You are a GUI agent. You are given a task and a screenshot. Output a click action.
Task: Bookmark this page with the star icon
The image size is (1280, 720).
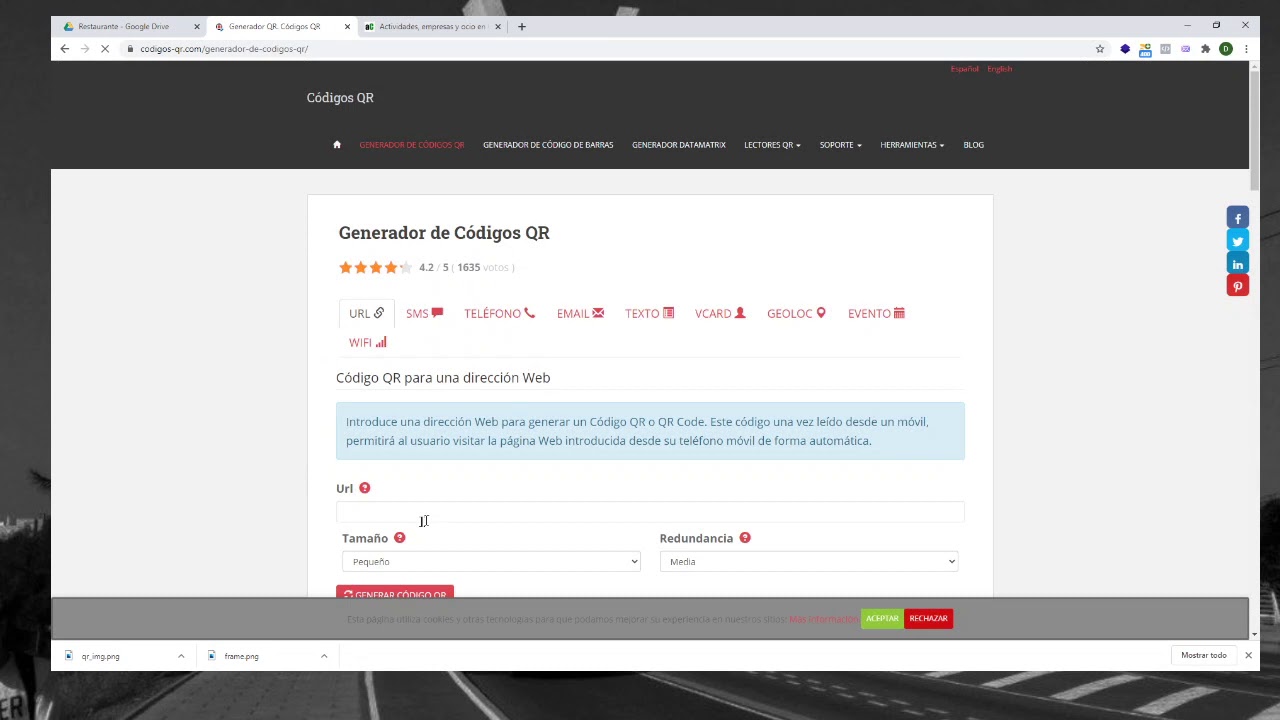click(x=1100, y=49)
